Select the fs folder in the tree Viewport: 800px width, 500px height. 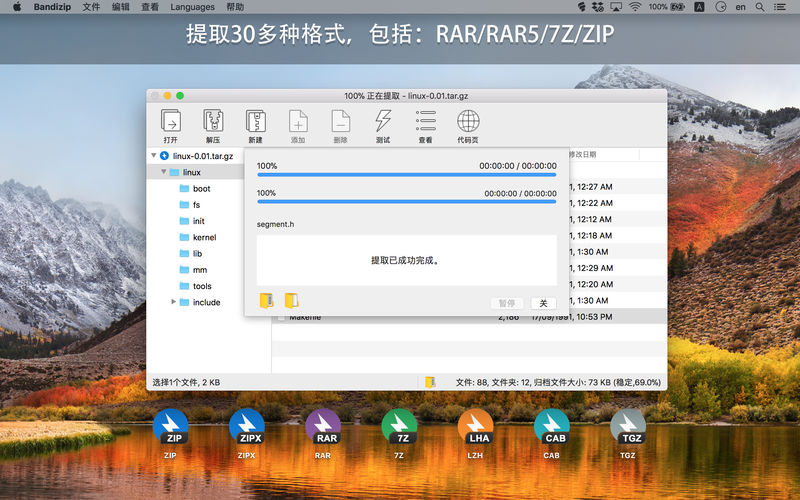pos(196,205)
